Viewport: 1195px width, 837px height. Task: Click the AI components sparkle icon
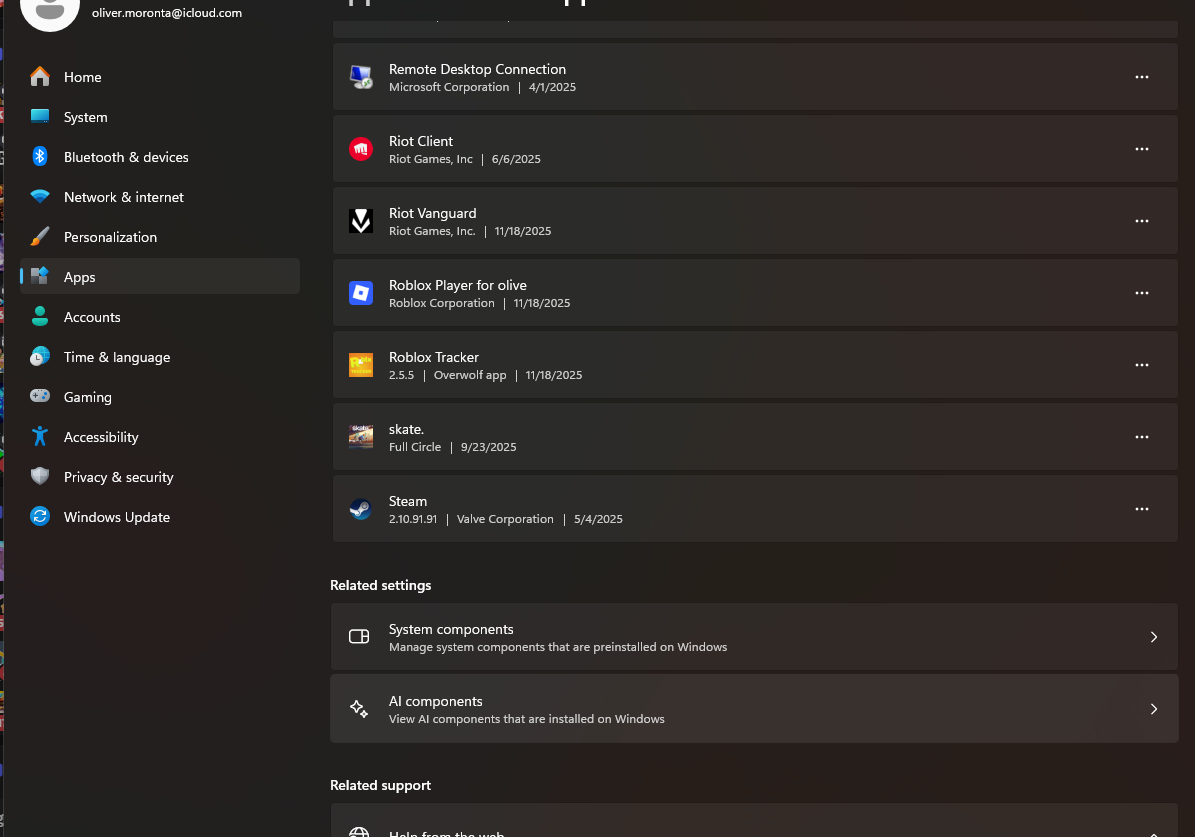coord(359,709)
